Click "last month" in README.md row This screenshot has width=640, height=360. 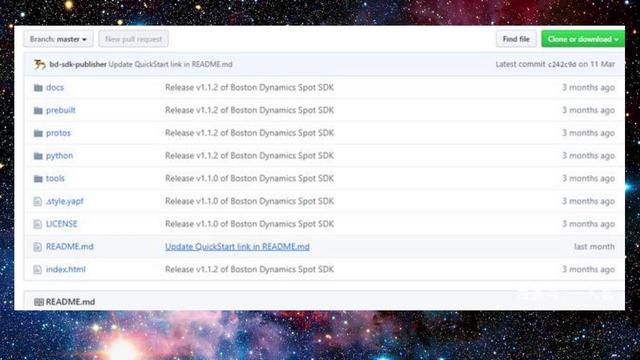[x=594, y=247]
